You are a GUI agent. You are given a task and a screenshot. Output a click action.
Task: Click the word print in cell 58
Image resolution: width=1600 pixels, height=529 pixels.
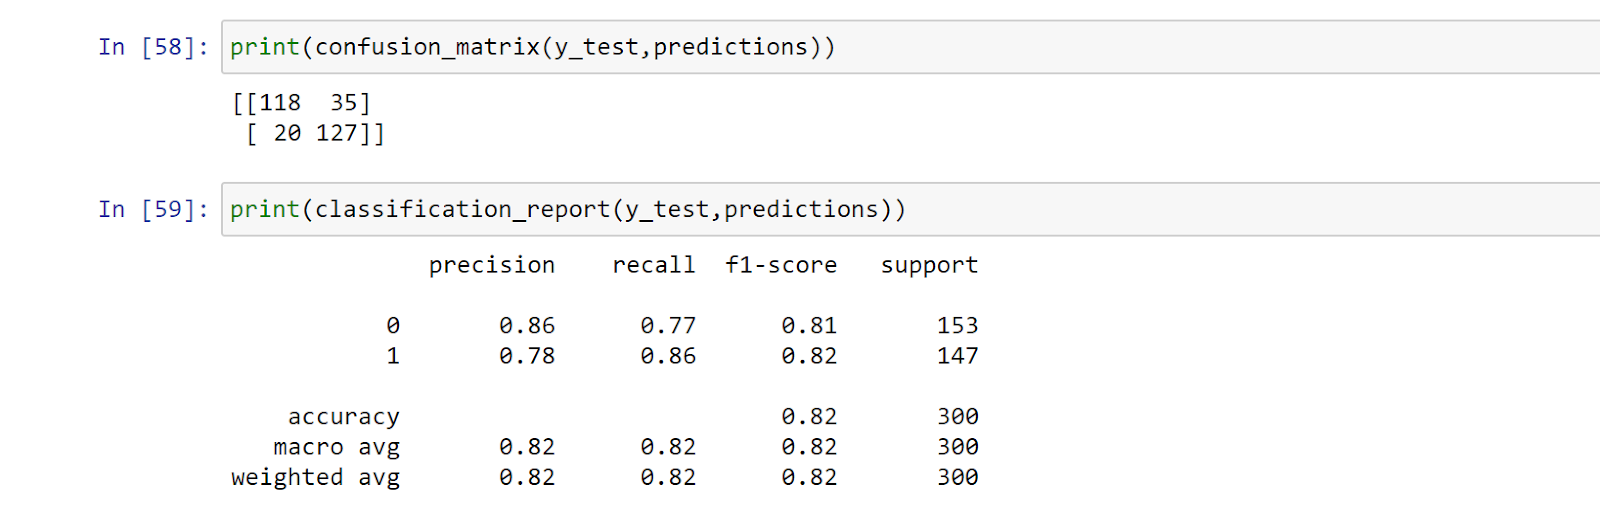pos(265,47)
